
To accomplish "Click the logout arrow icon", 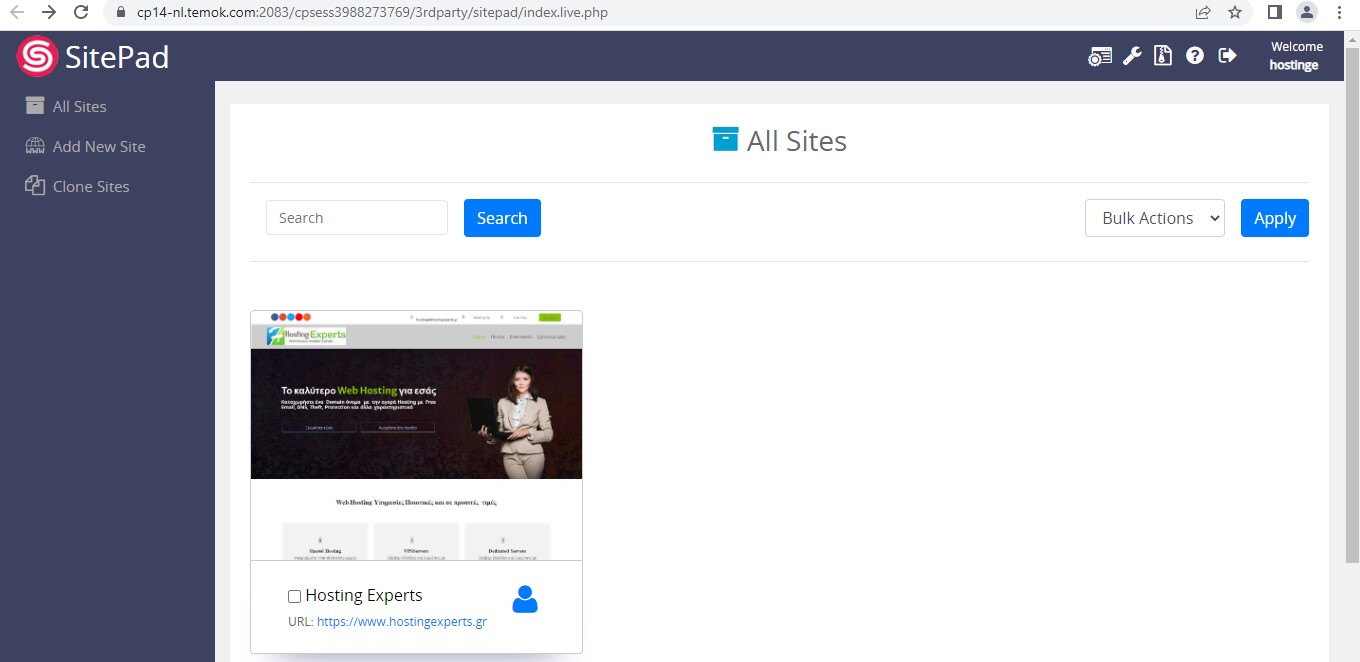I will pyautogui.click(x=1228, y=56).
